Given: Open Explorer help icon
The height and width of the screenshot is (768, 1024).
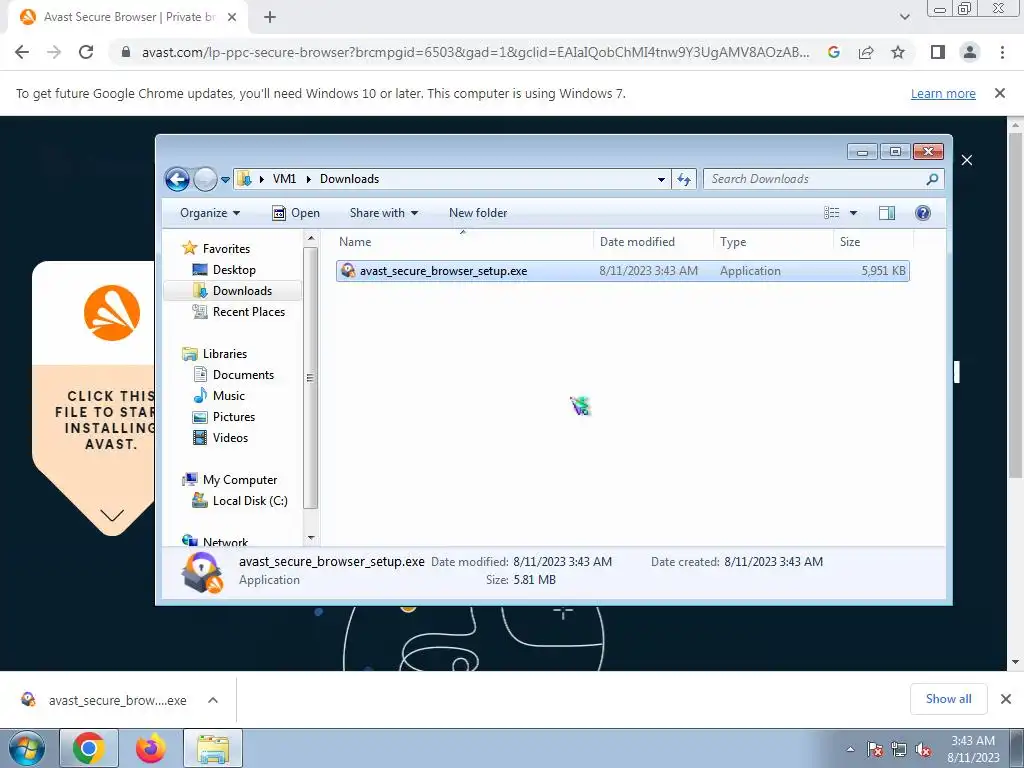Looking at the screenshot, I should click(x=923, y=213).
